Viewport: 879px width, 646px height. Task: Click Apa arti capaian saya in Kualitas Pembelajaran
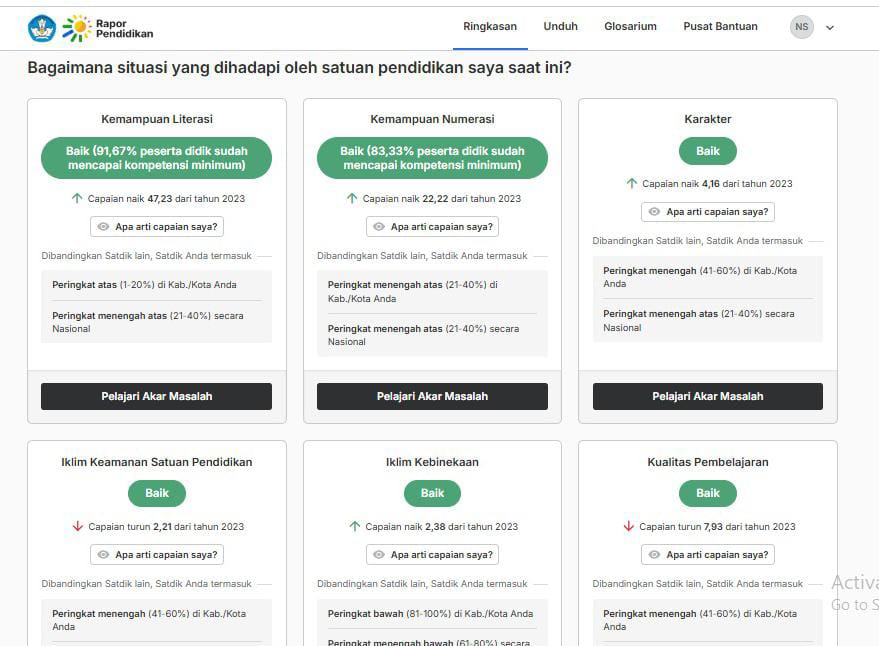tap(708, 555)
